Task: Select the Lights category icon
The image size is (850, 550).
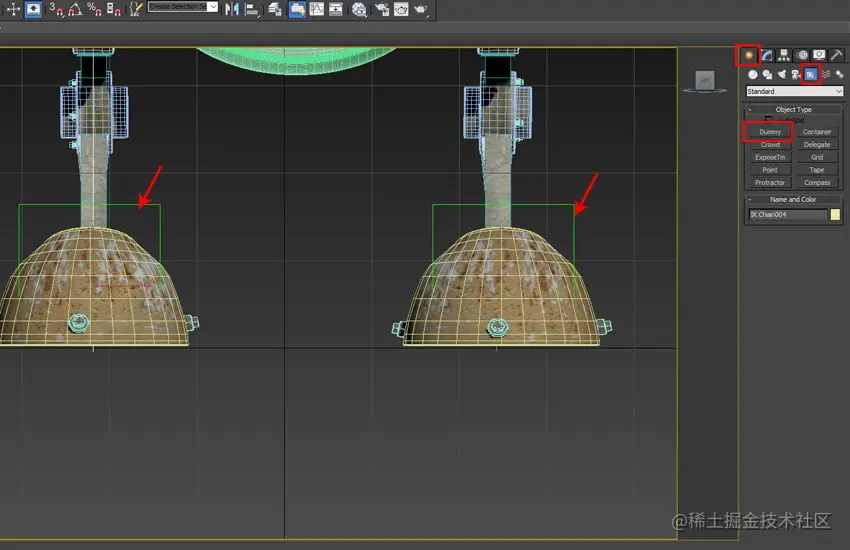Action: [x=781, y=74]
